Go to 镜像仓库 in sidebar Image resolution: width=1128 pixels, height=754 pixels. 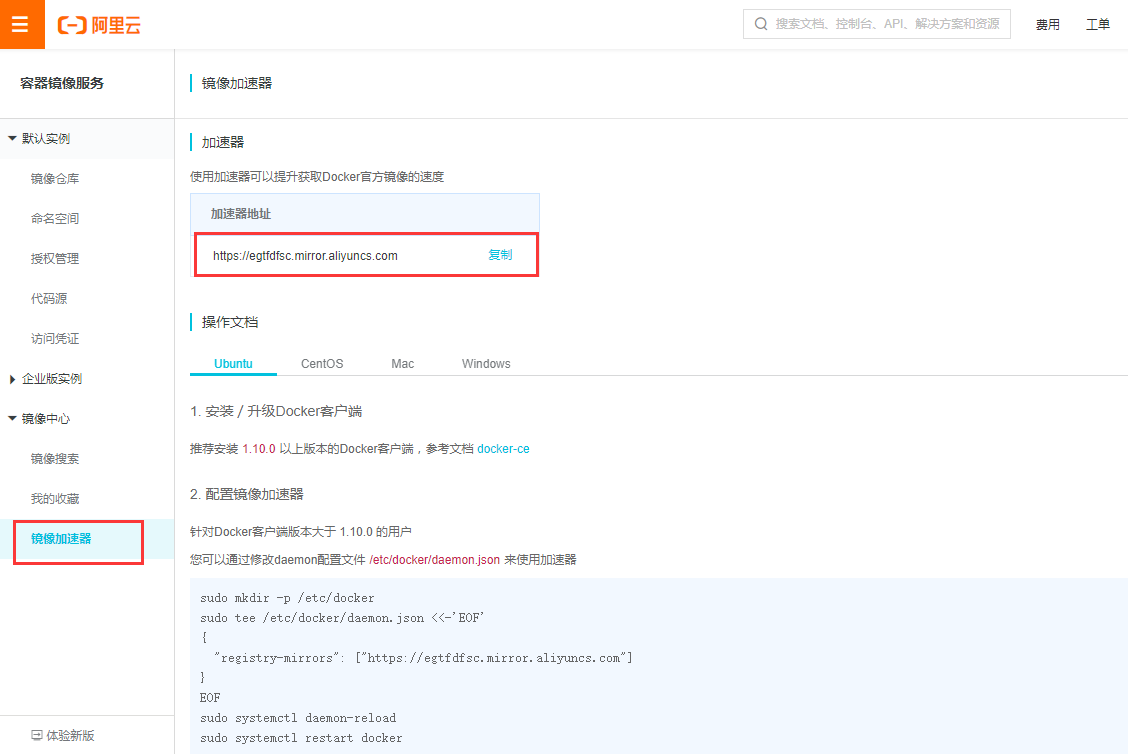click(55, 178)
